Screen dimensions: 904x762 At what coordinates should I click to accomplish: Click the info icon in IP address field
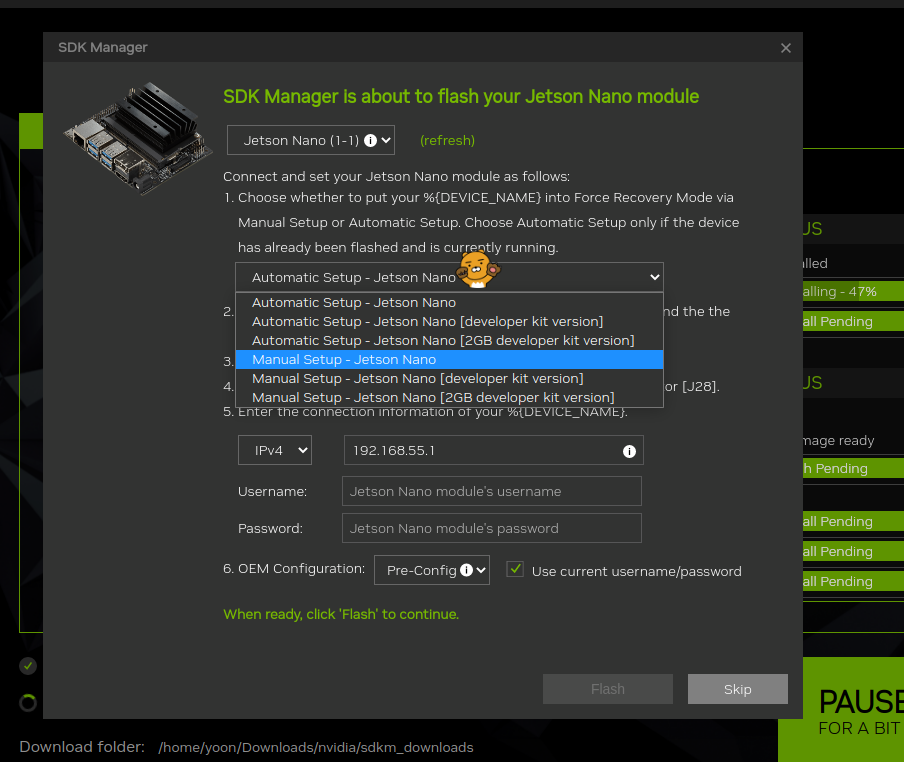[x=629, y=451]
